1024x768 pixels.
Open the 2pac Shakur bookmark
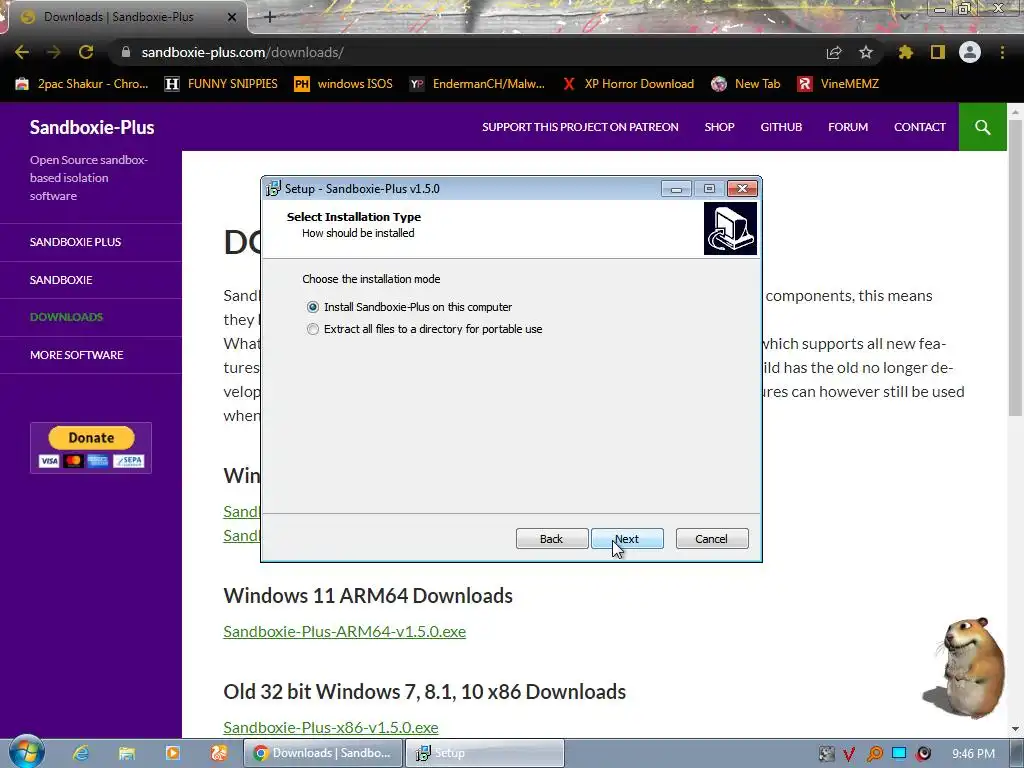tap(82, 84)
